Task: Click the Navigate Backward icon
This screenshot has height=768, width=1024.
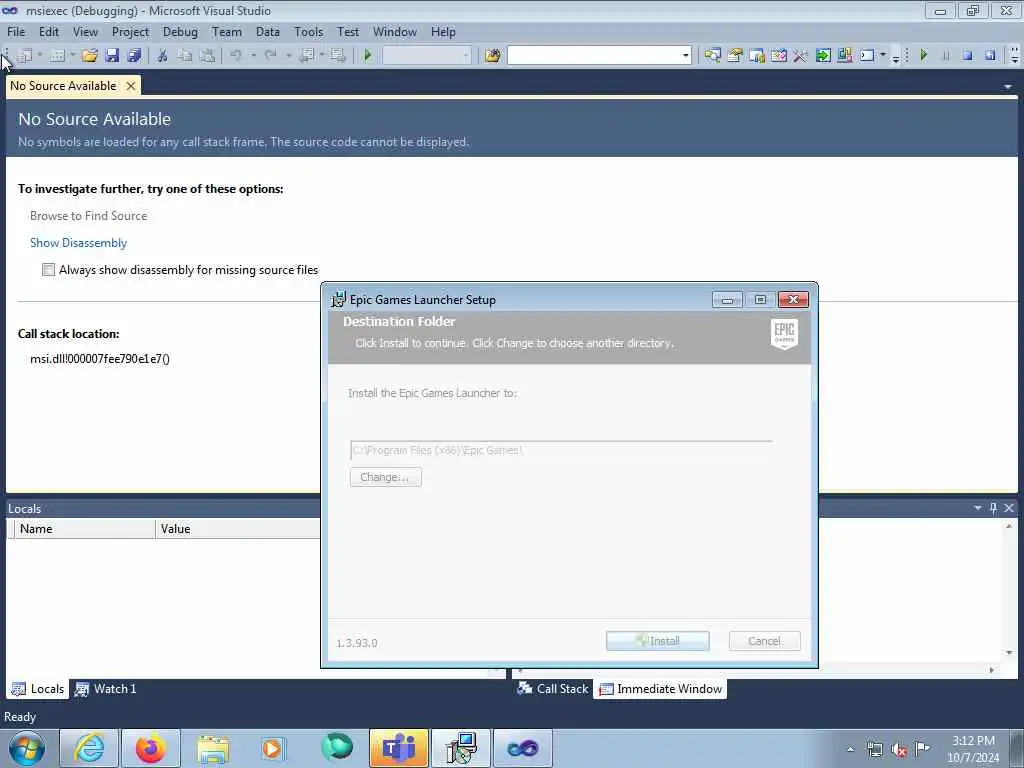Action: pyautogui.click(x=306, y=56)
